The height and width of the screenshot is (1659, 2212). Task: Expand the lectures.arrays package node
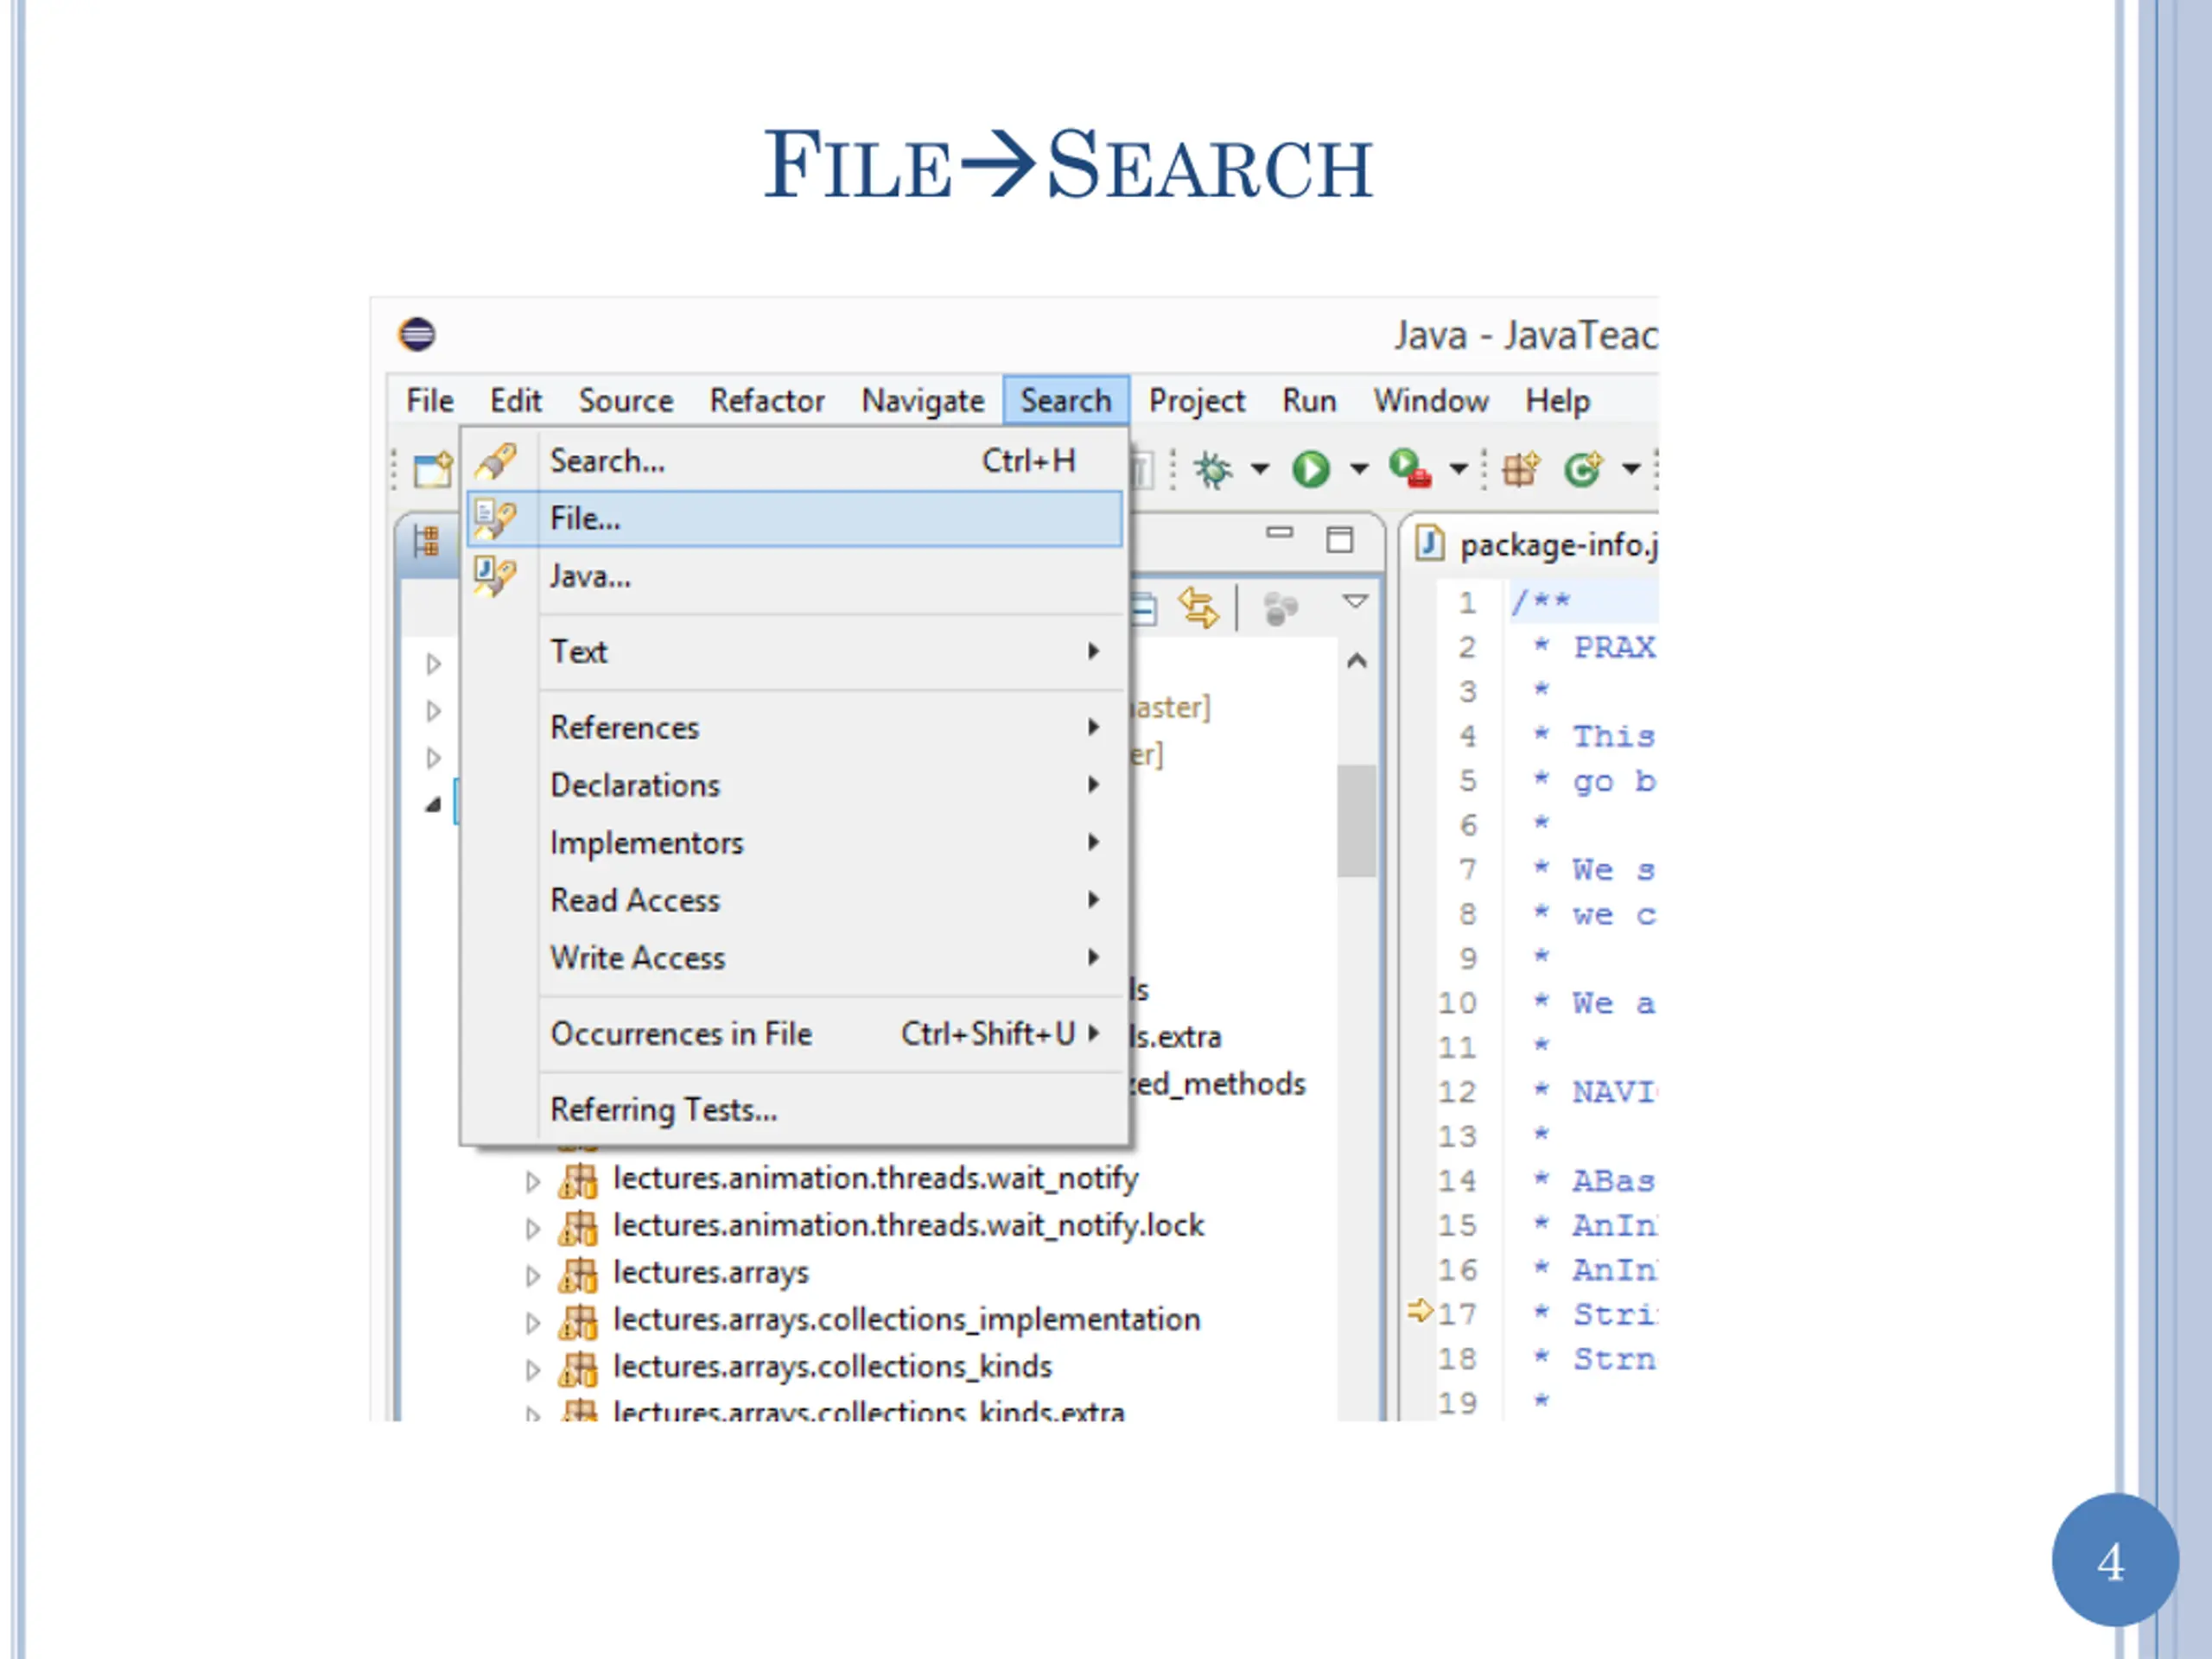(533, 1276)
